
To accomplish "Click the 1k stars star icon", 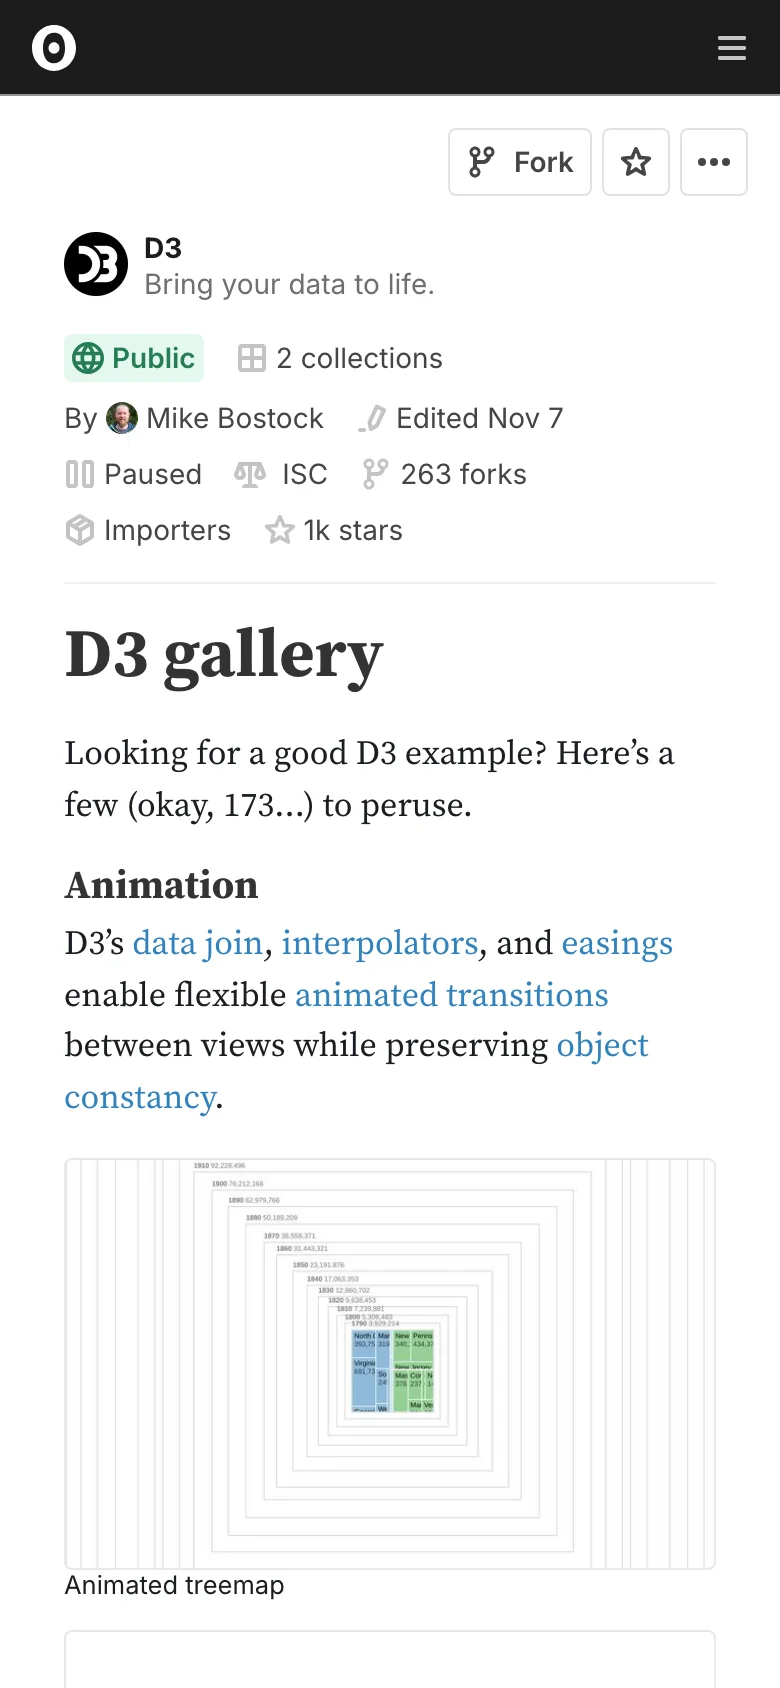I will point(280,530).
